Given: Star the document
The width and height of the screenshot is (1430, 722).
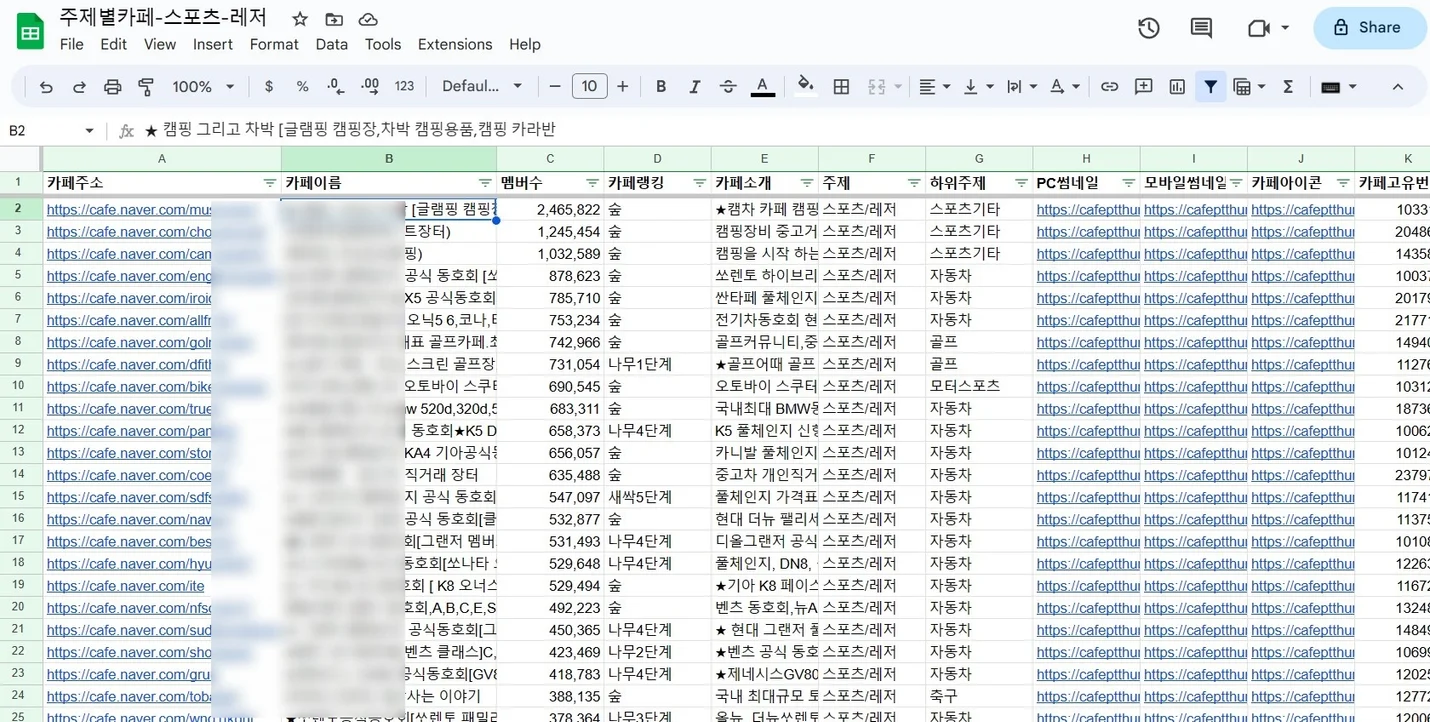Looking at the screenshot, I should pyautogui.click(x=300, y=19).
